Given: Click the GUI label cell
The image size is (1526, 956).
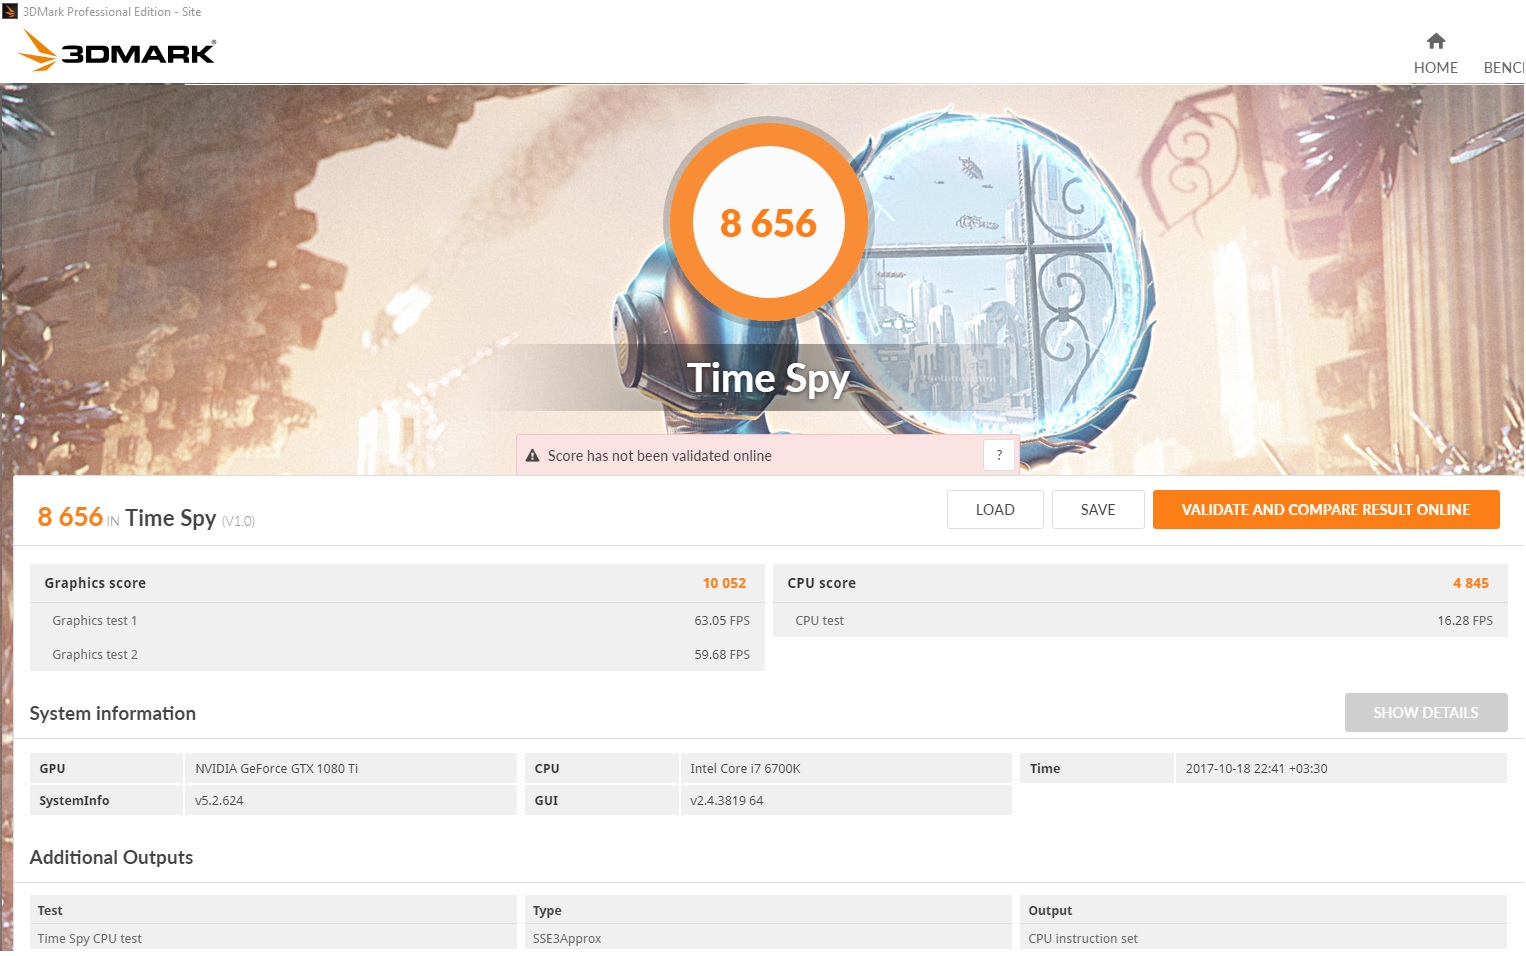Looking at the screenshot, I should pyautogui.click(x=601, y=800).
